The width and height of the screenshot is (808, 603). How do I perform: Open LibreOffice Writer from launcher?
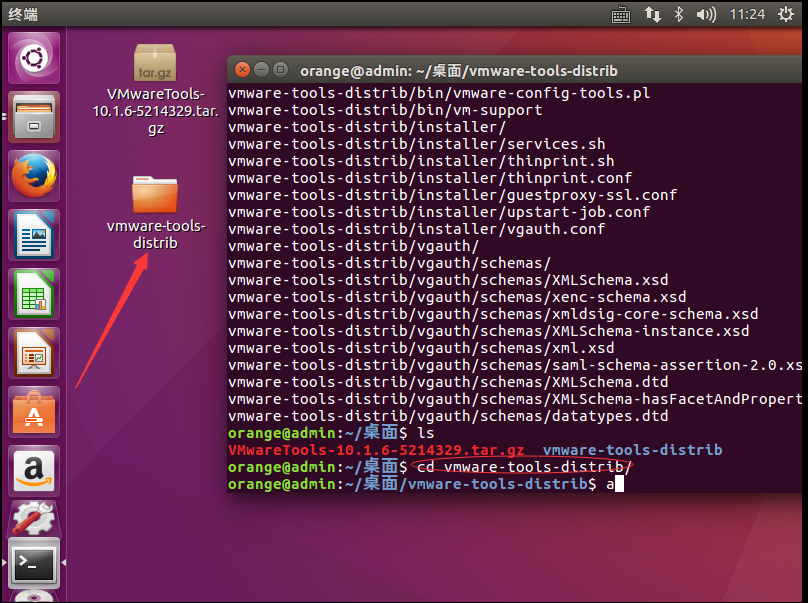34,235
